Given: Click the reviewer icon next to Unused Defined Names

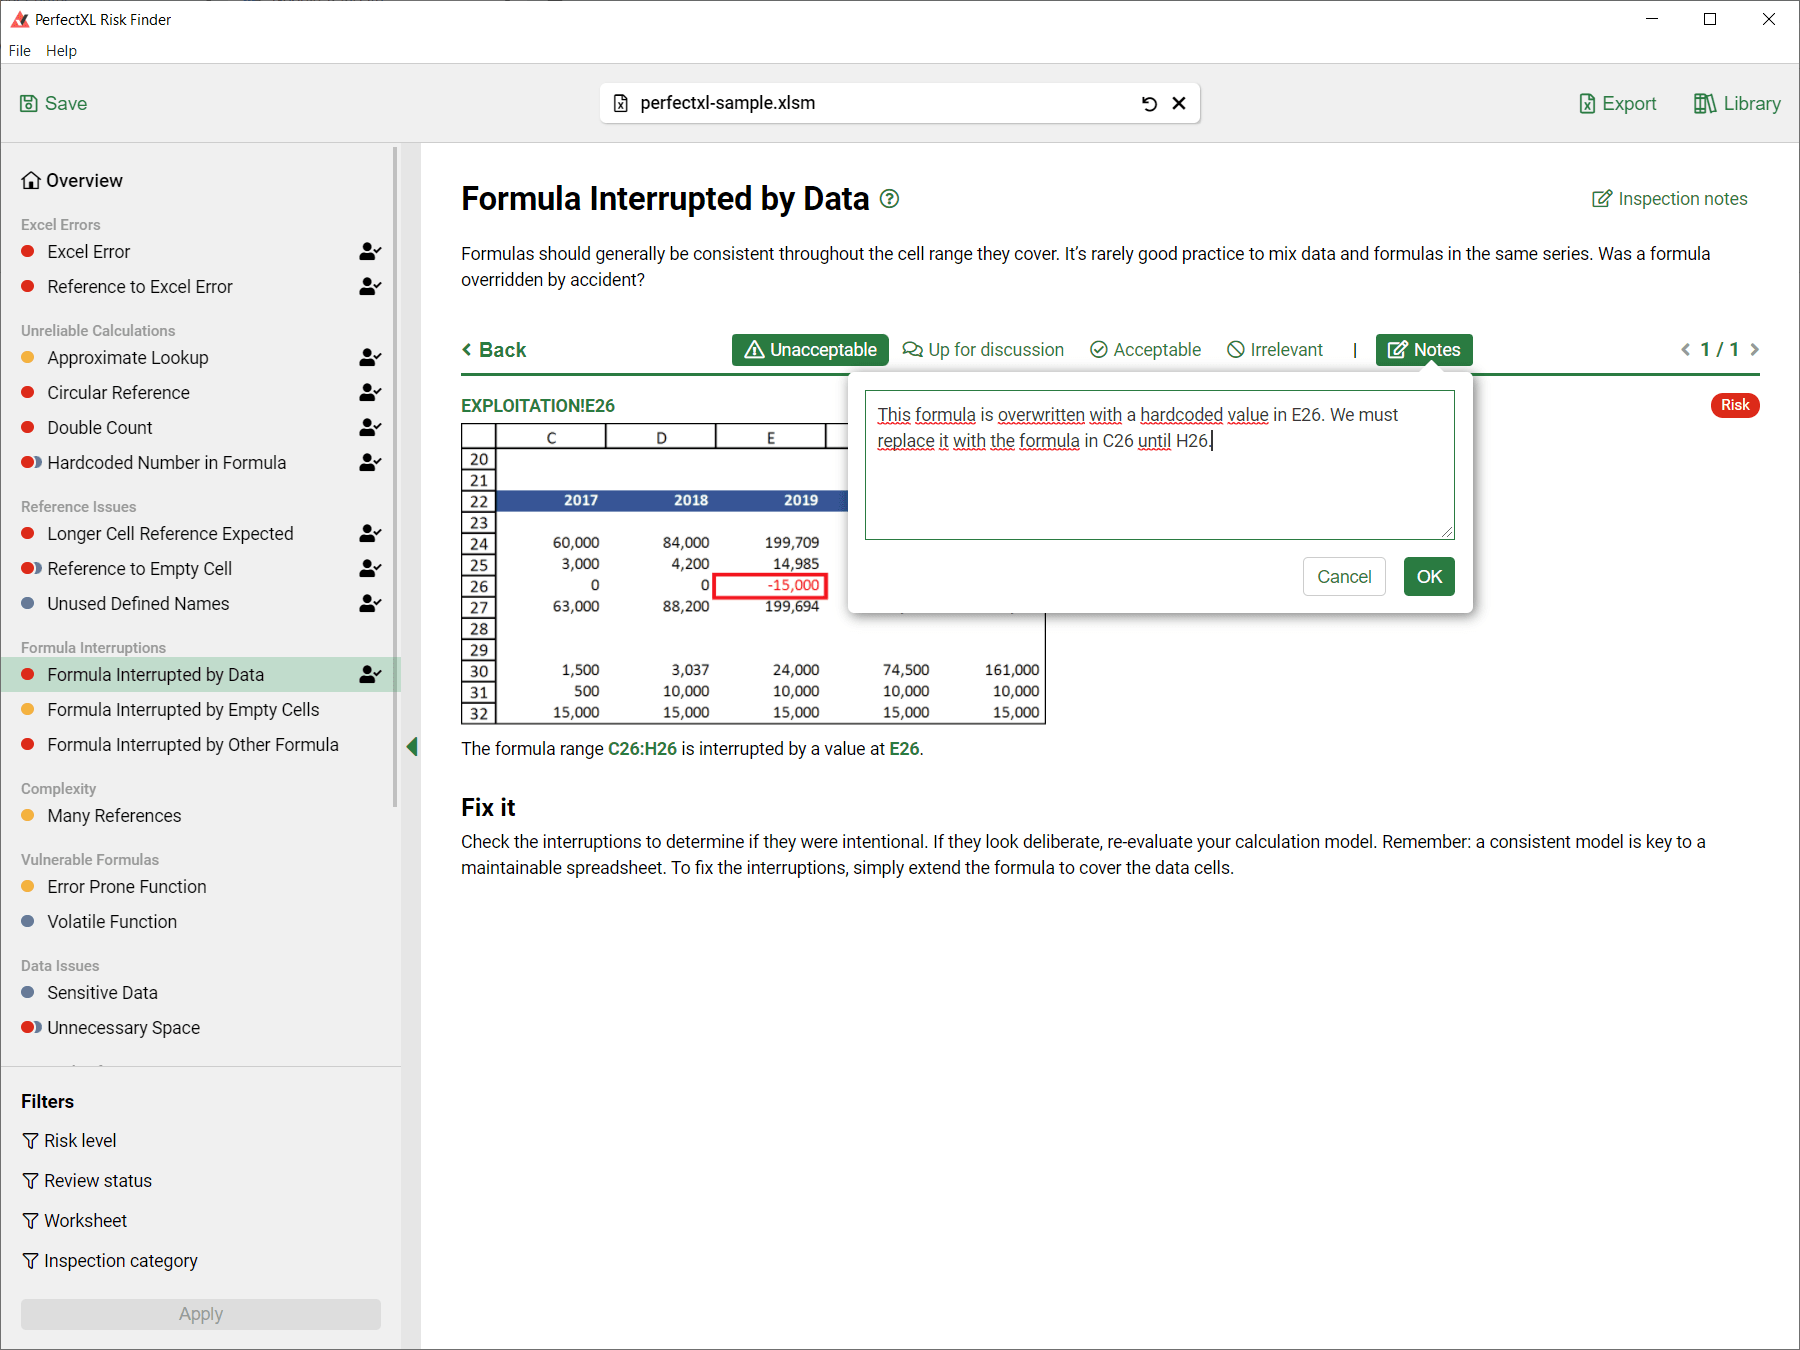Looking at the screenshot, I should pyautogui.click(x=370, y=604).
